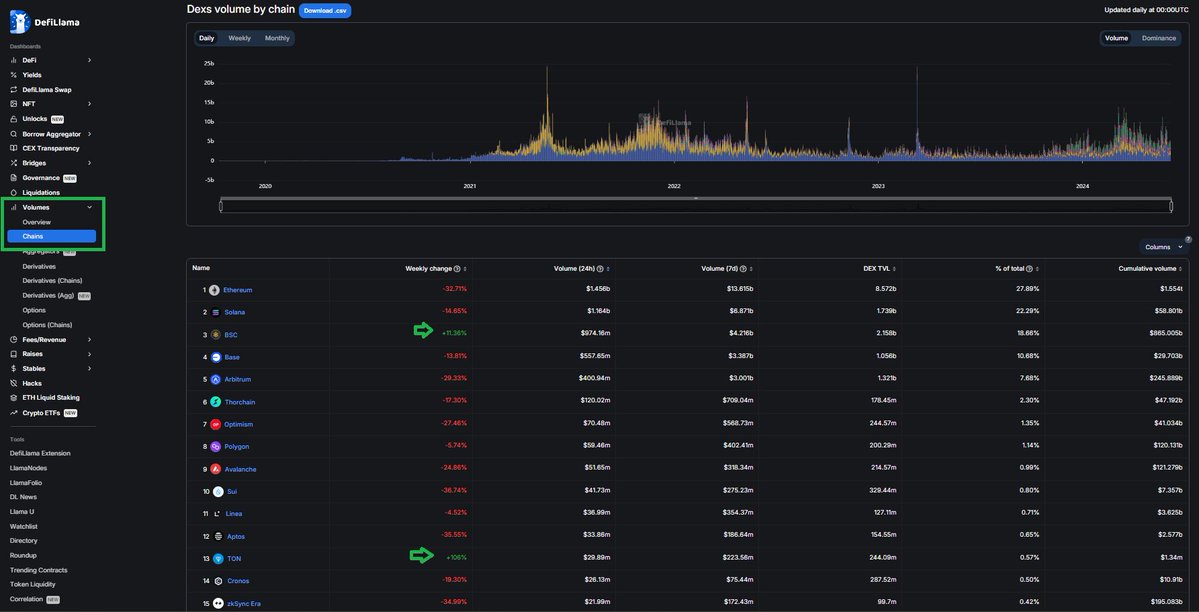Open the Ethereum chain link
The width and height of the screenshot is (1199, 612).
click(x=238, y=290)
